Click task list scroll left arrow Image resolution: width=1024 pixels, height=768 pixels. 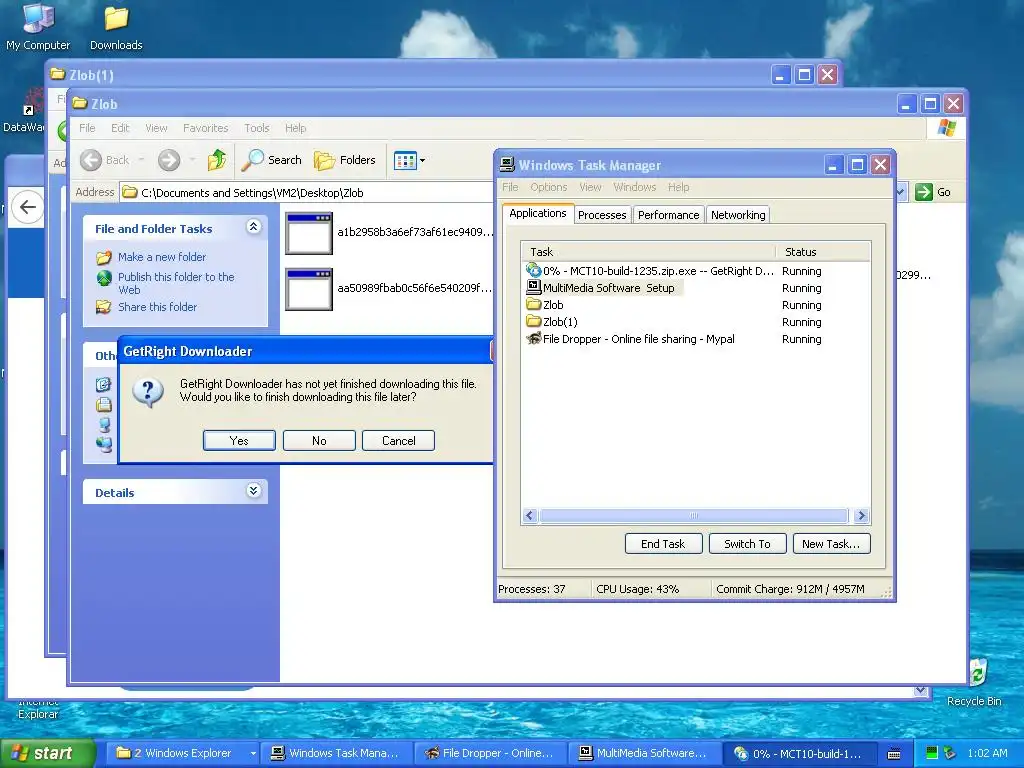pos(530,516)
